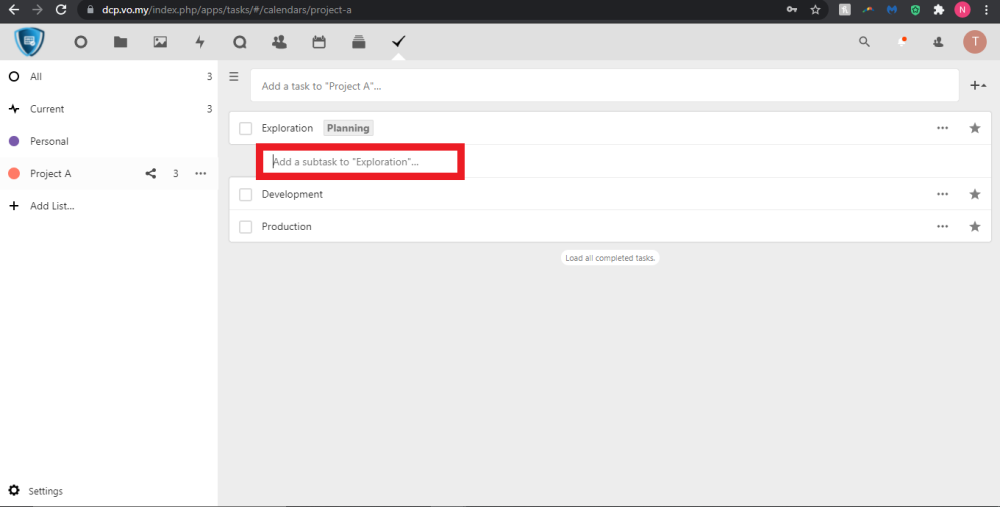Tick the Production task checkbox
Screen dimensions: 1000x507
click(246, 227)
